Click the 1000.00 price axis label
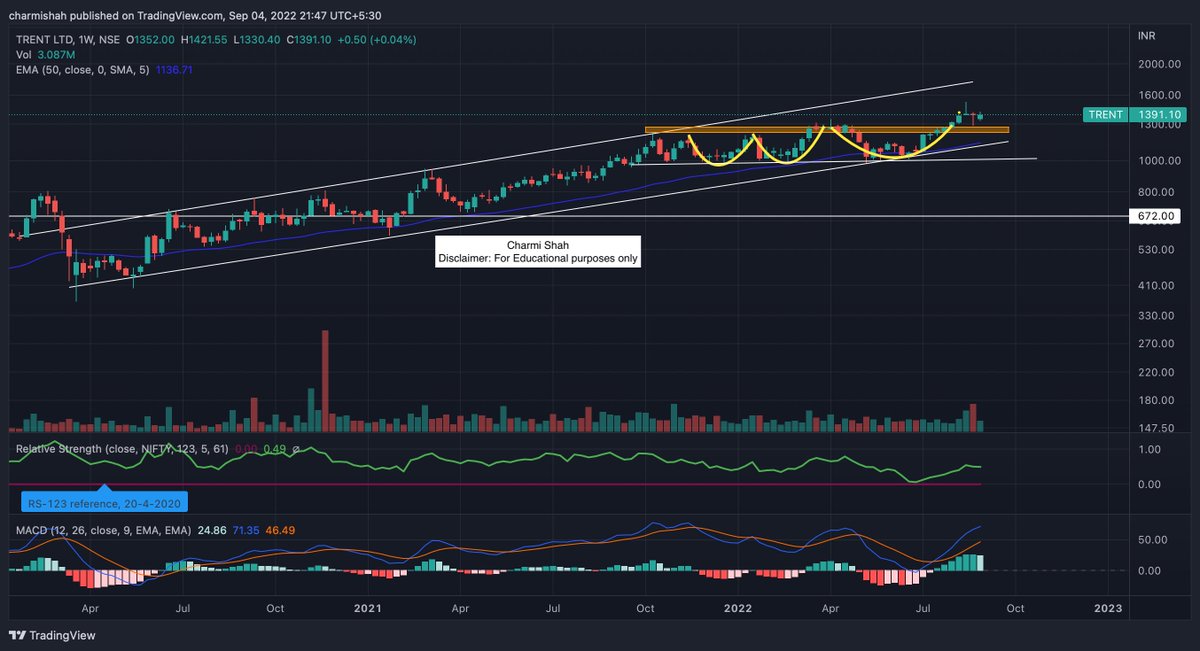This screenshot has height=651, width=1200. coord(1159,161)
